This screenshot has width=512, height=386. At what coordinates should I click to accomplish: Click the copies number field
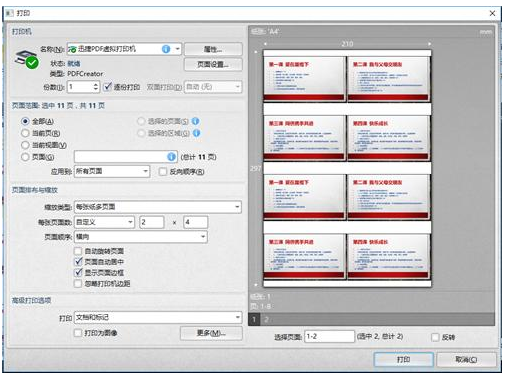(x=80, y=87)
